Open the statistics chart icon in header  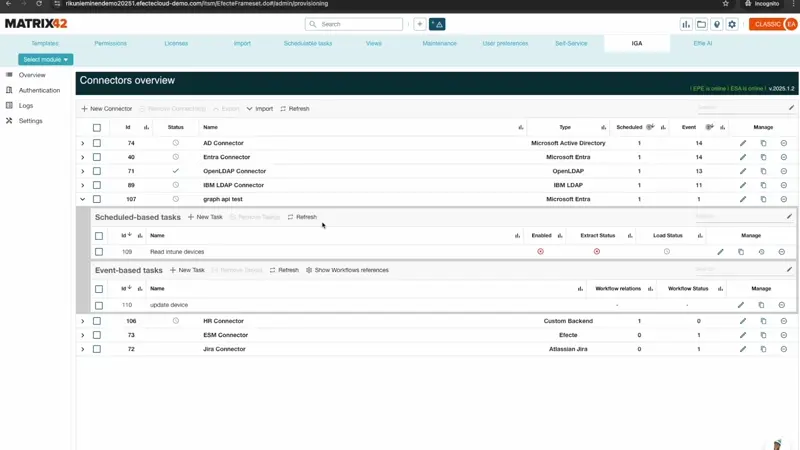686,24
